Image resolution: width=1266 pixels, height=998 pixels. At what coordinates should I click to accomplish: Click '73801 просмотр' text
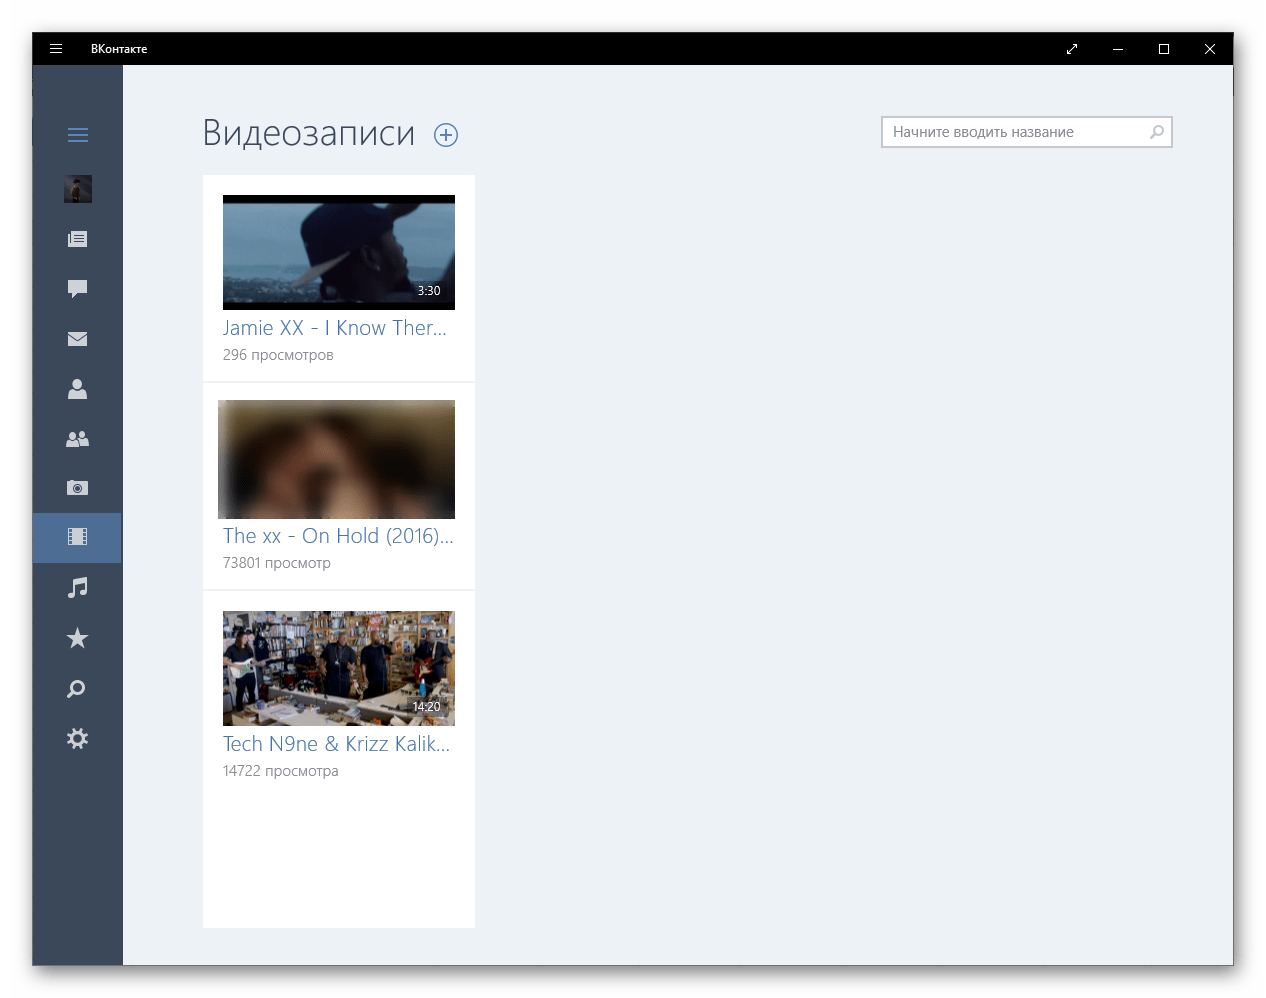pos(277,563)
